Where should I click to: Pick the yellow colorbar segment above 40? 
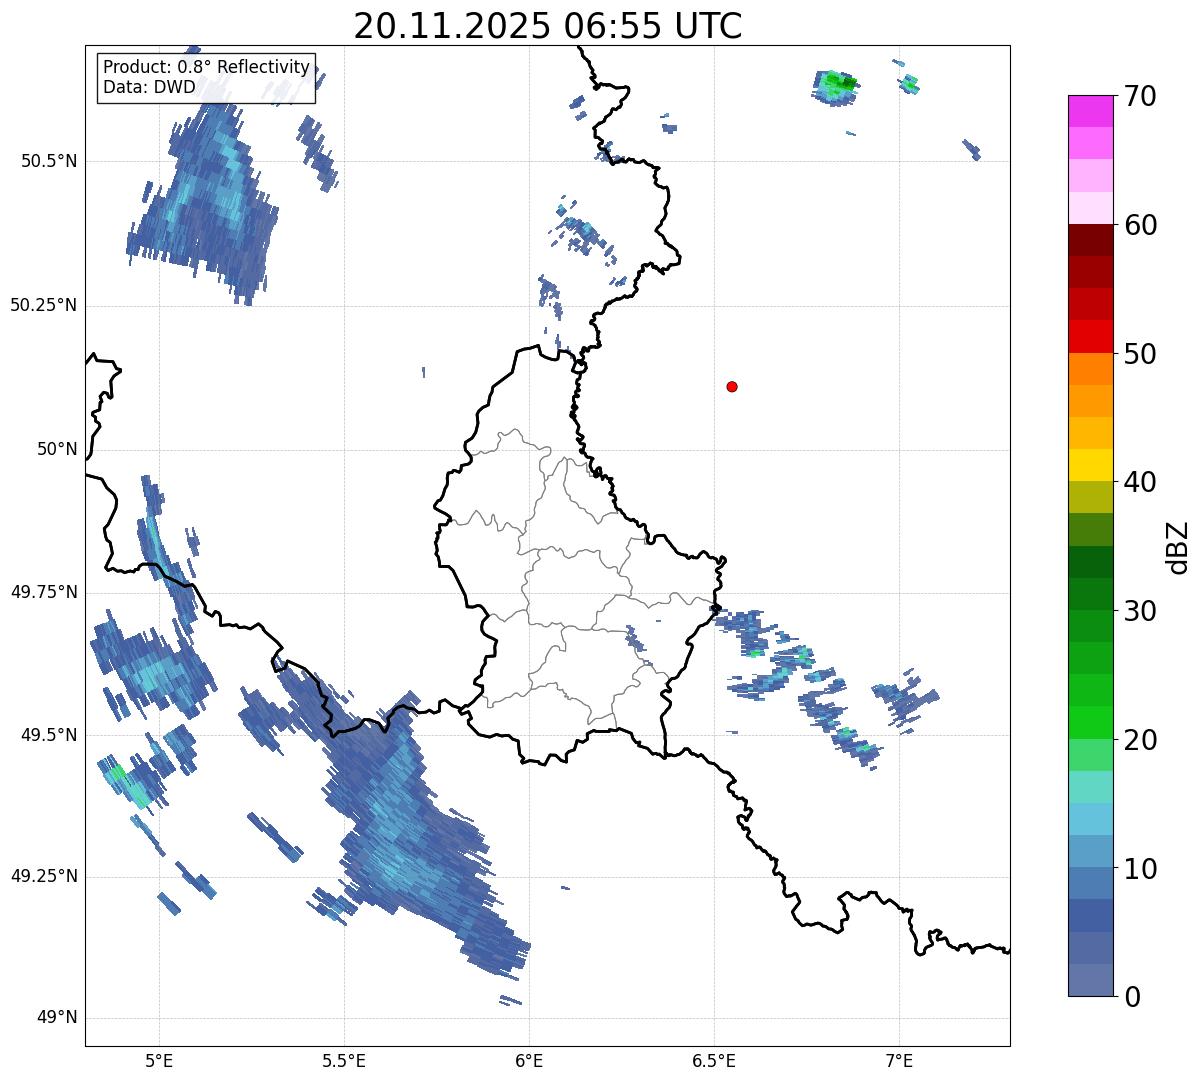tap(1090, 466)
